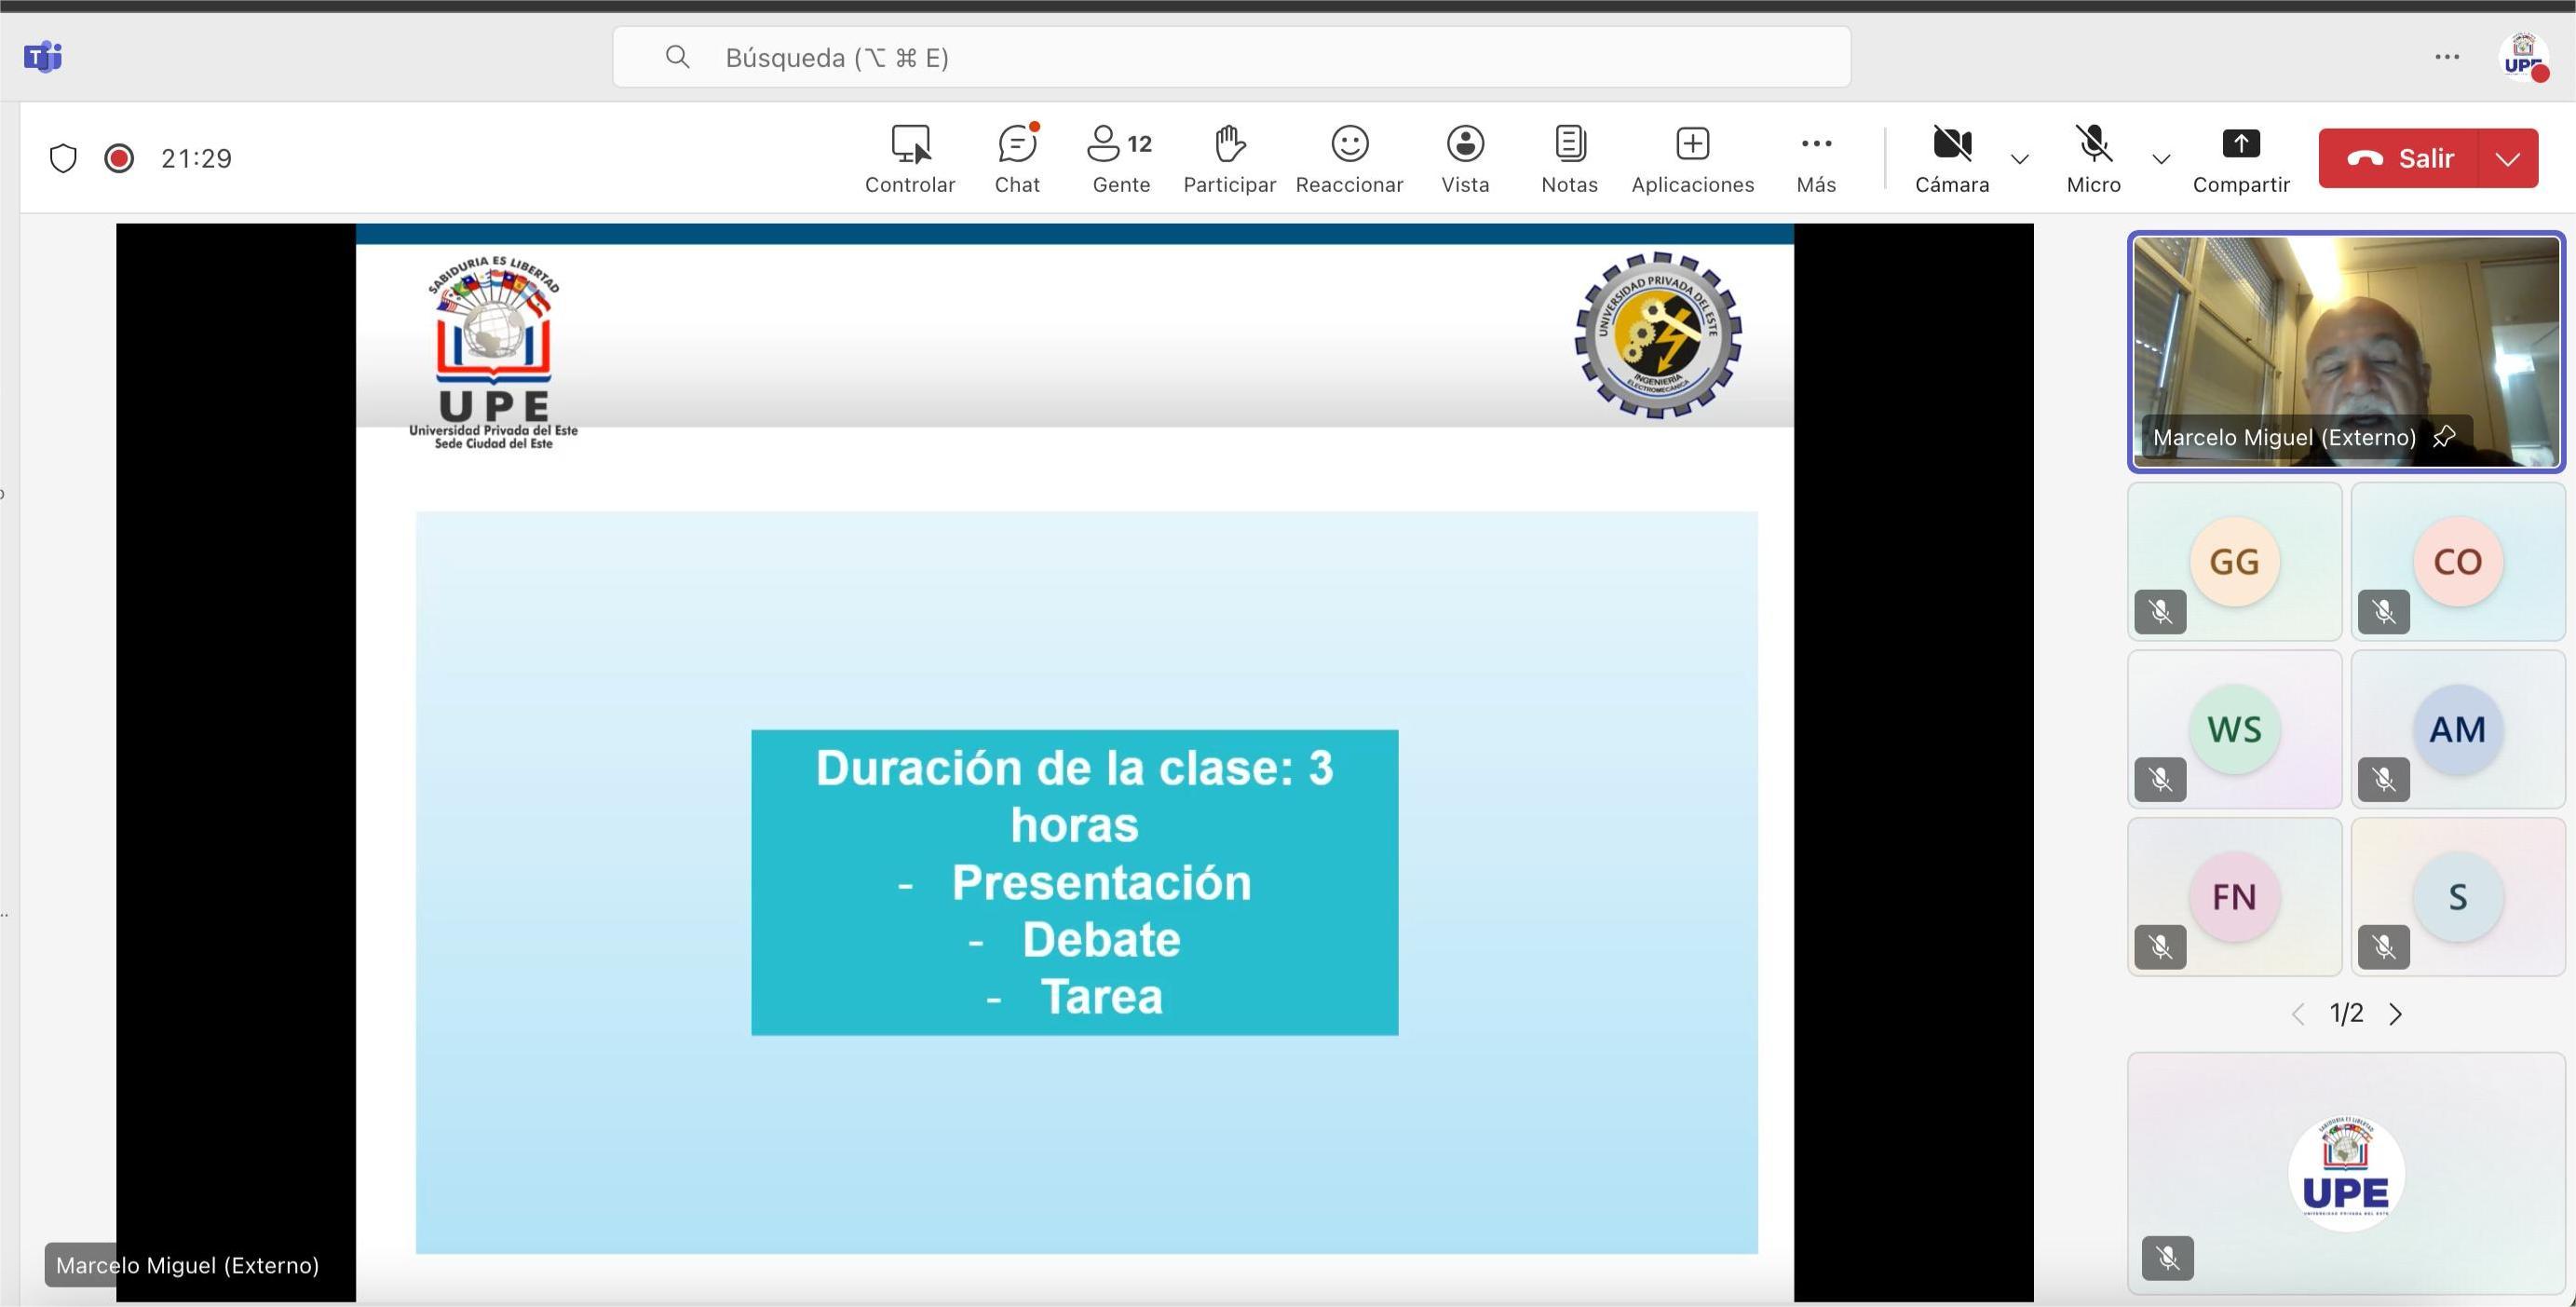
Task: Open camera options chevron
Action: tap(2020, 160)
